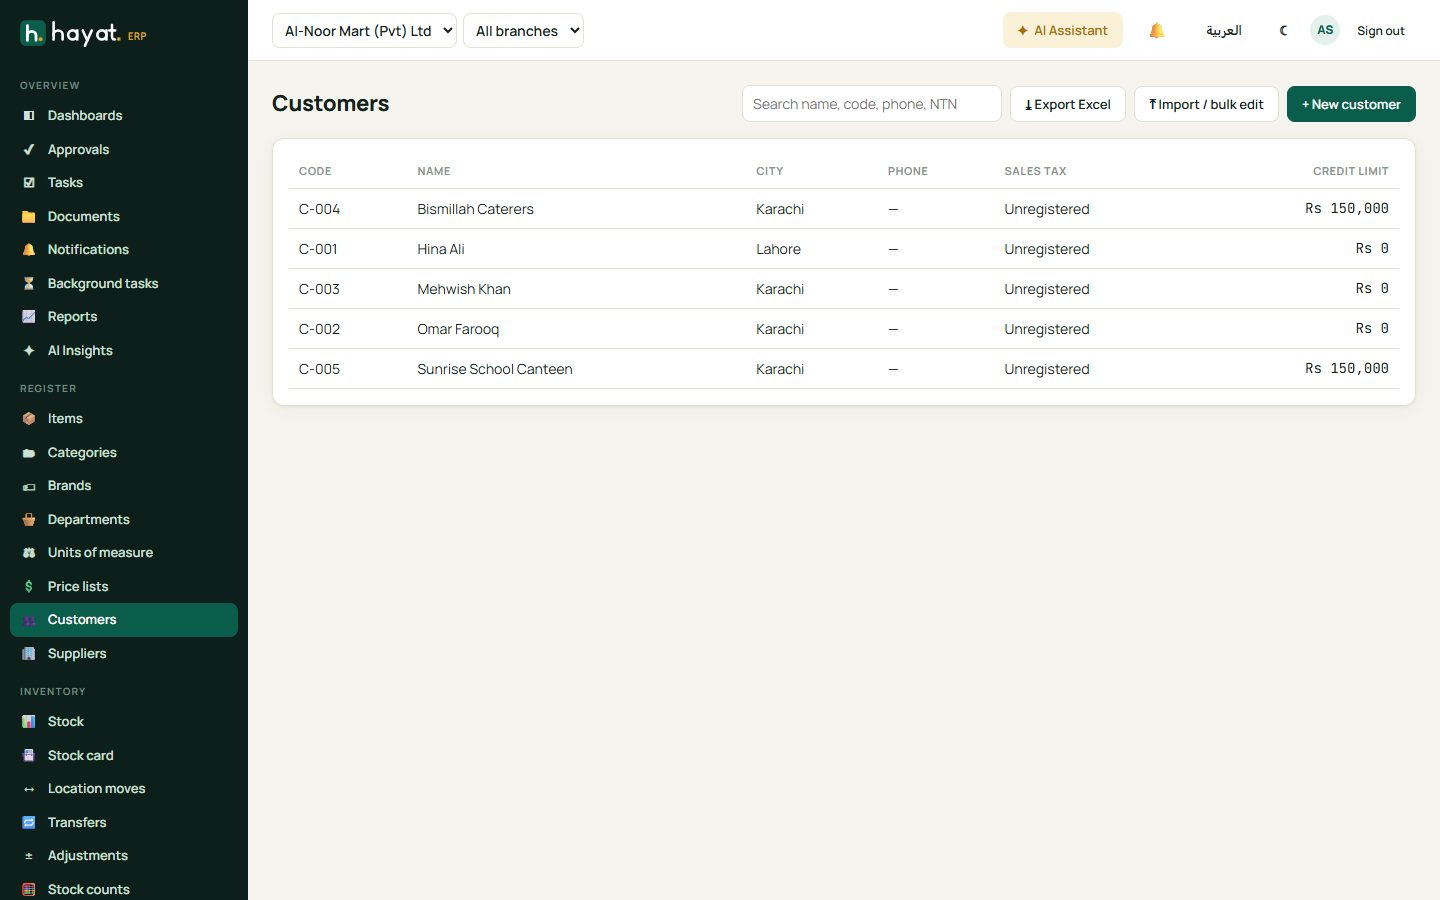Focus the customer search field
Screen dimensions: 1440x900
point(872,104)
